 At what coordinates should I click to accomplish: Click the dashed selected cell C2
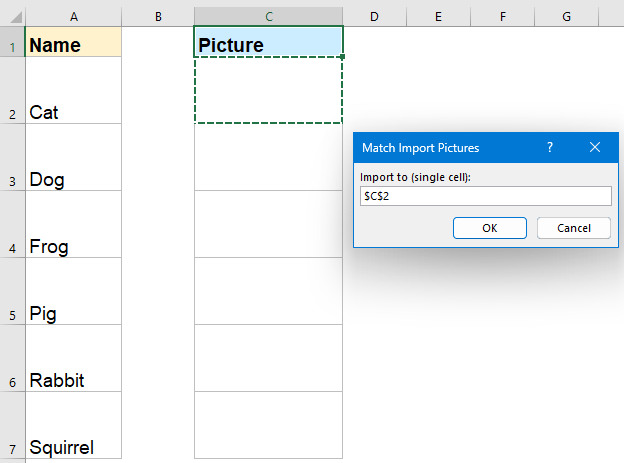click(268, 91)
